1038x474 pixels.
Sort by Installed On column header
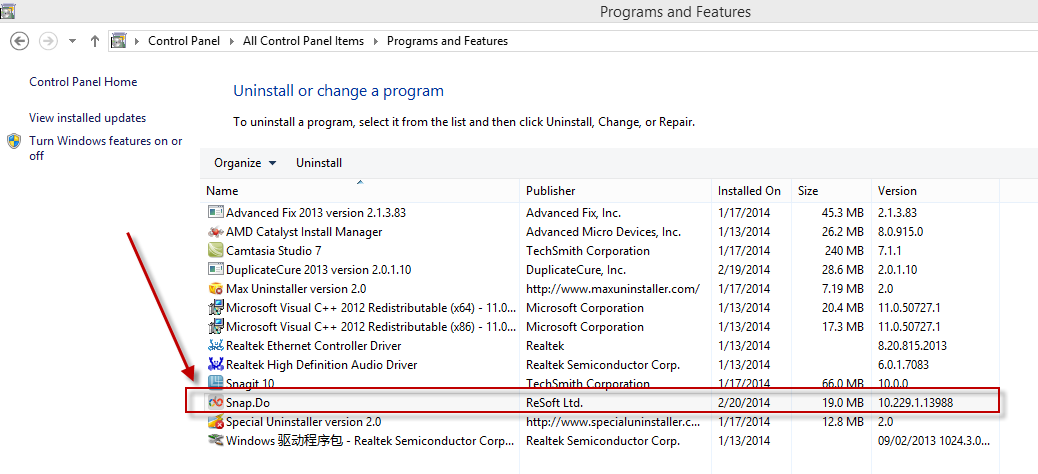[751, 191]
